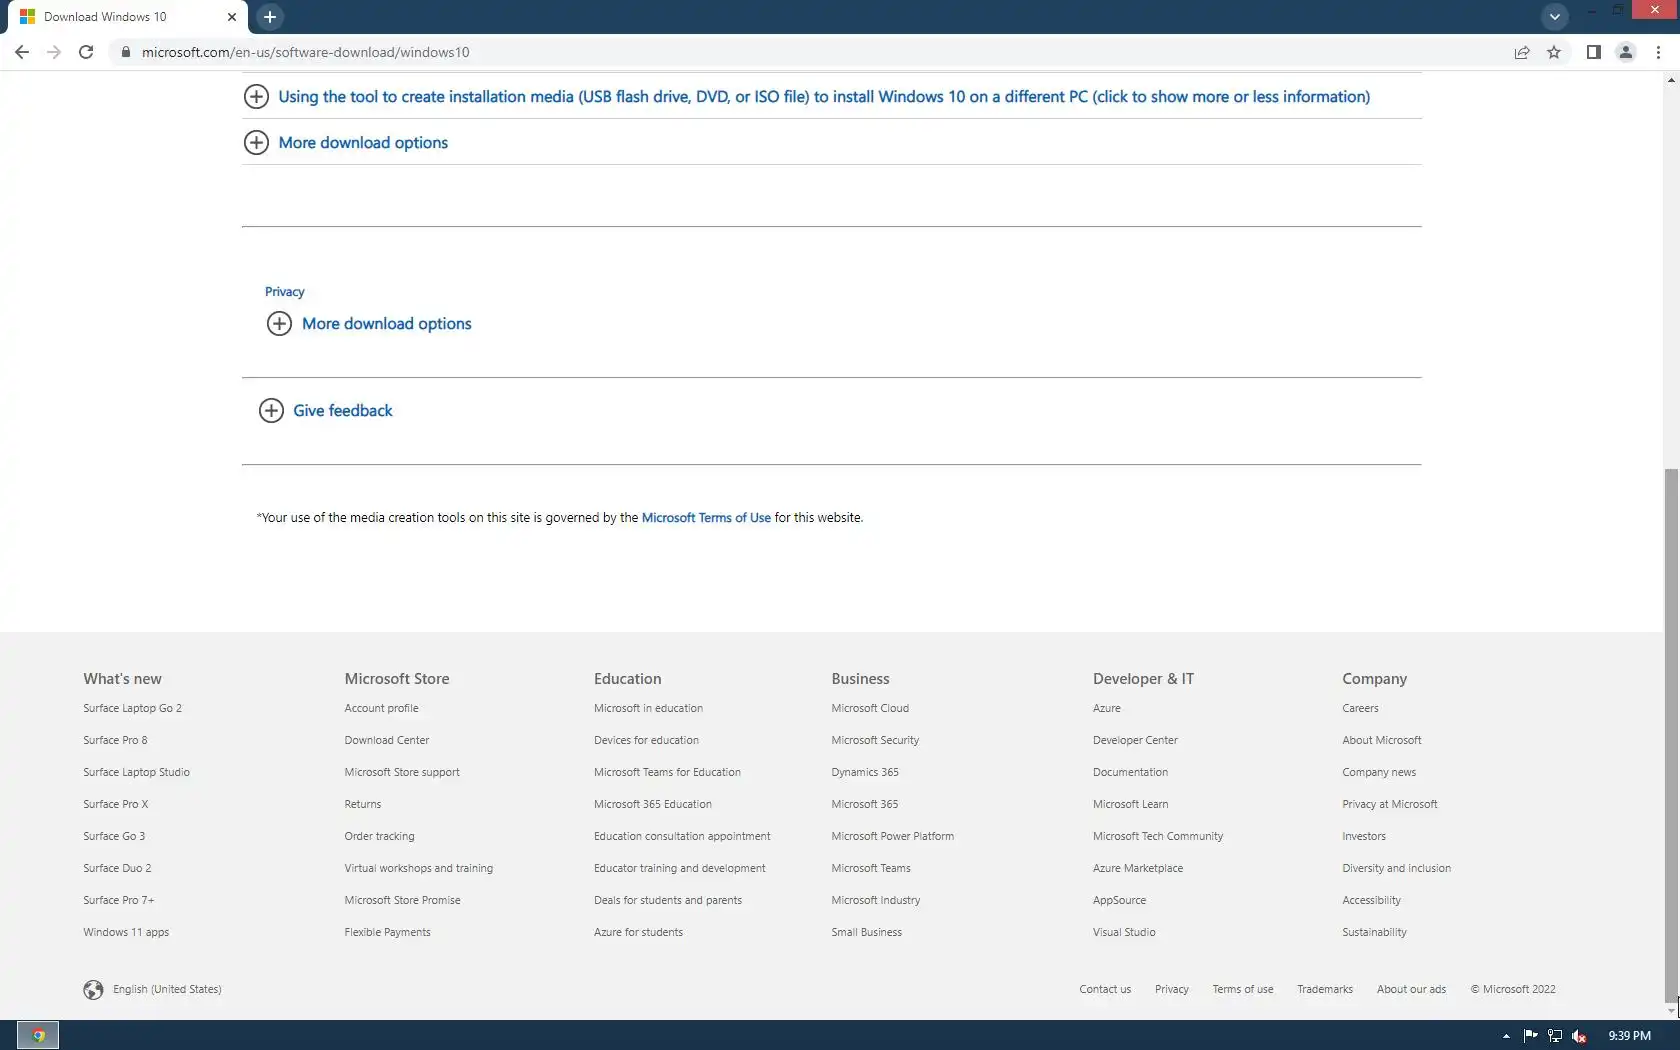Image resolution: width=1680 pixels, height=1050 pixels.
Task: Click the globe language icon
Action: (x=93, y=990)
